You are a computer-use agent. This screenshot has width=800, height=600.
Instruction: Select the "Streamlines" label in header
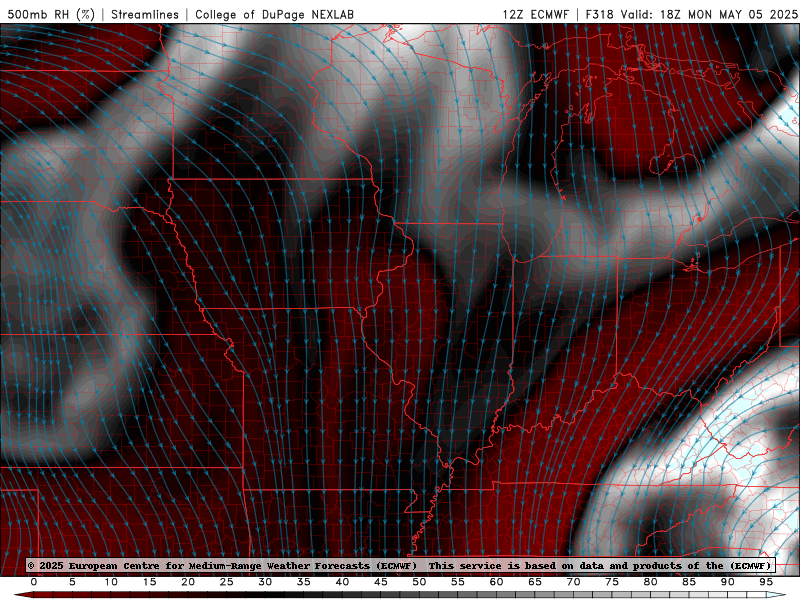[x=145, y=14]
